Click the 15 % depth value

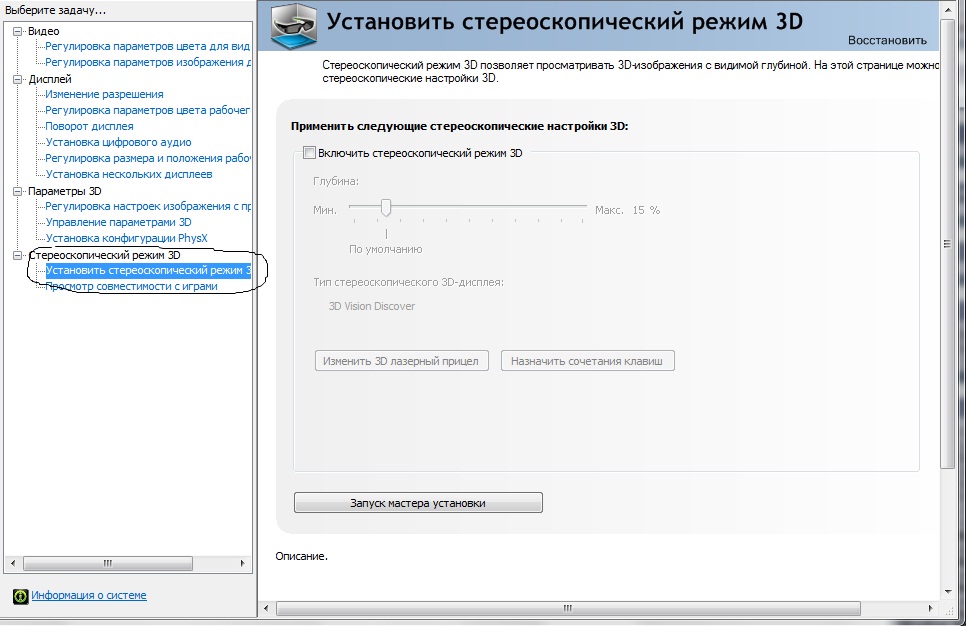pos(646,210)
